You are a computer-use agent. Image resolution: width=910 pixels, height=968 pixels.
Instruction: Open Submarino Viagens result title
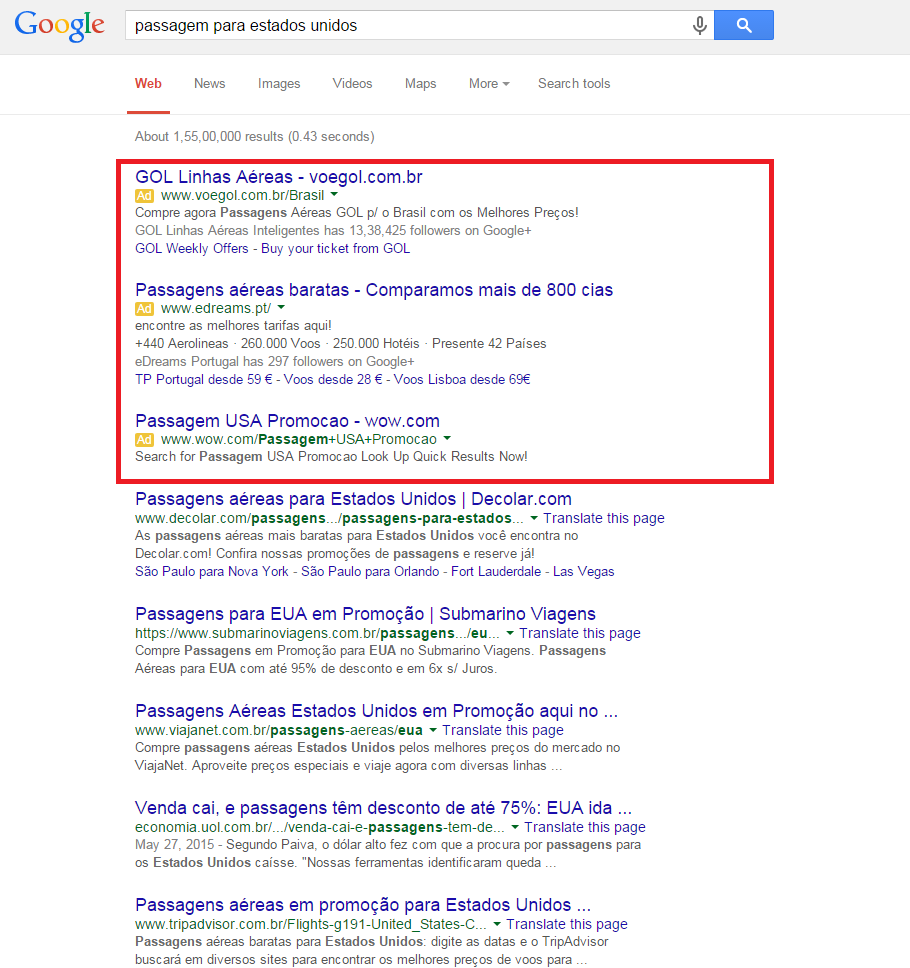tap(365, 614)
